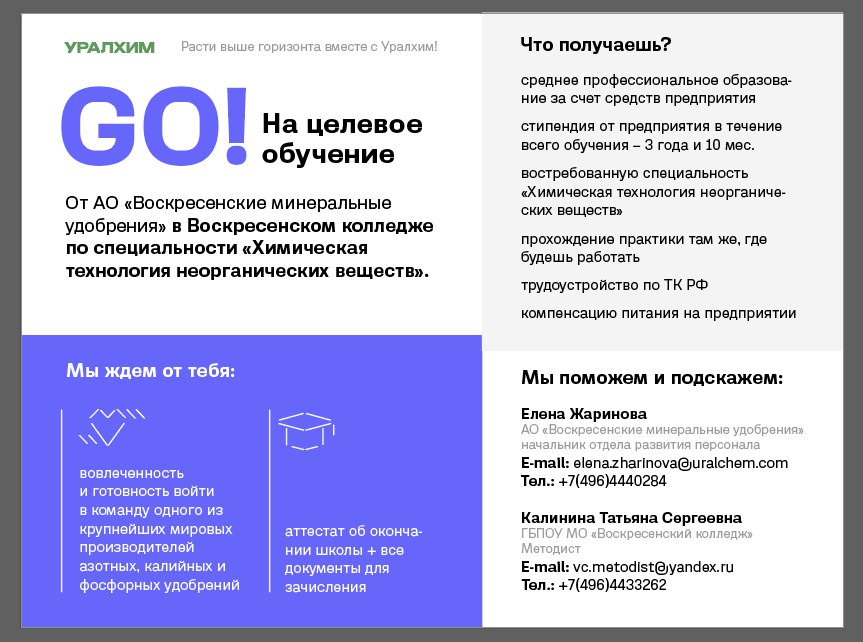This screenshot has width=863, height=642.
Task: Click the line 'компенсацию питания на предприятии'
Action: tap(658, 313)
